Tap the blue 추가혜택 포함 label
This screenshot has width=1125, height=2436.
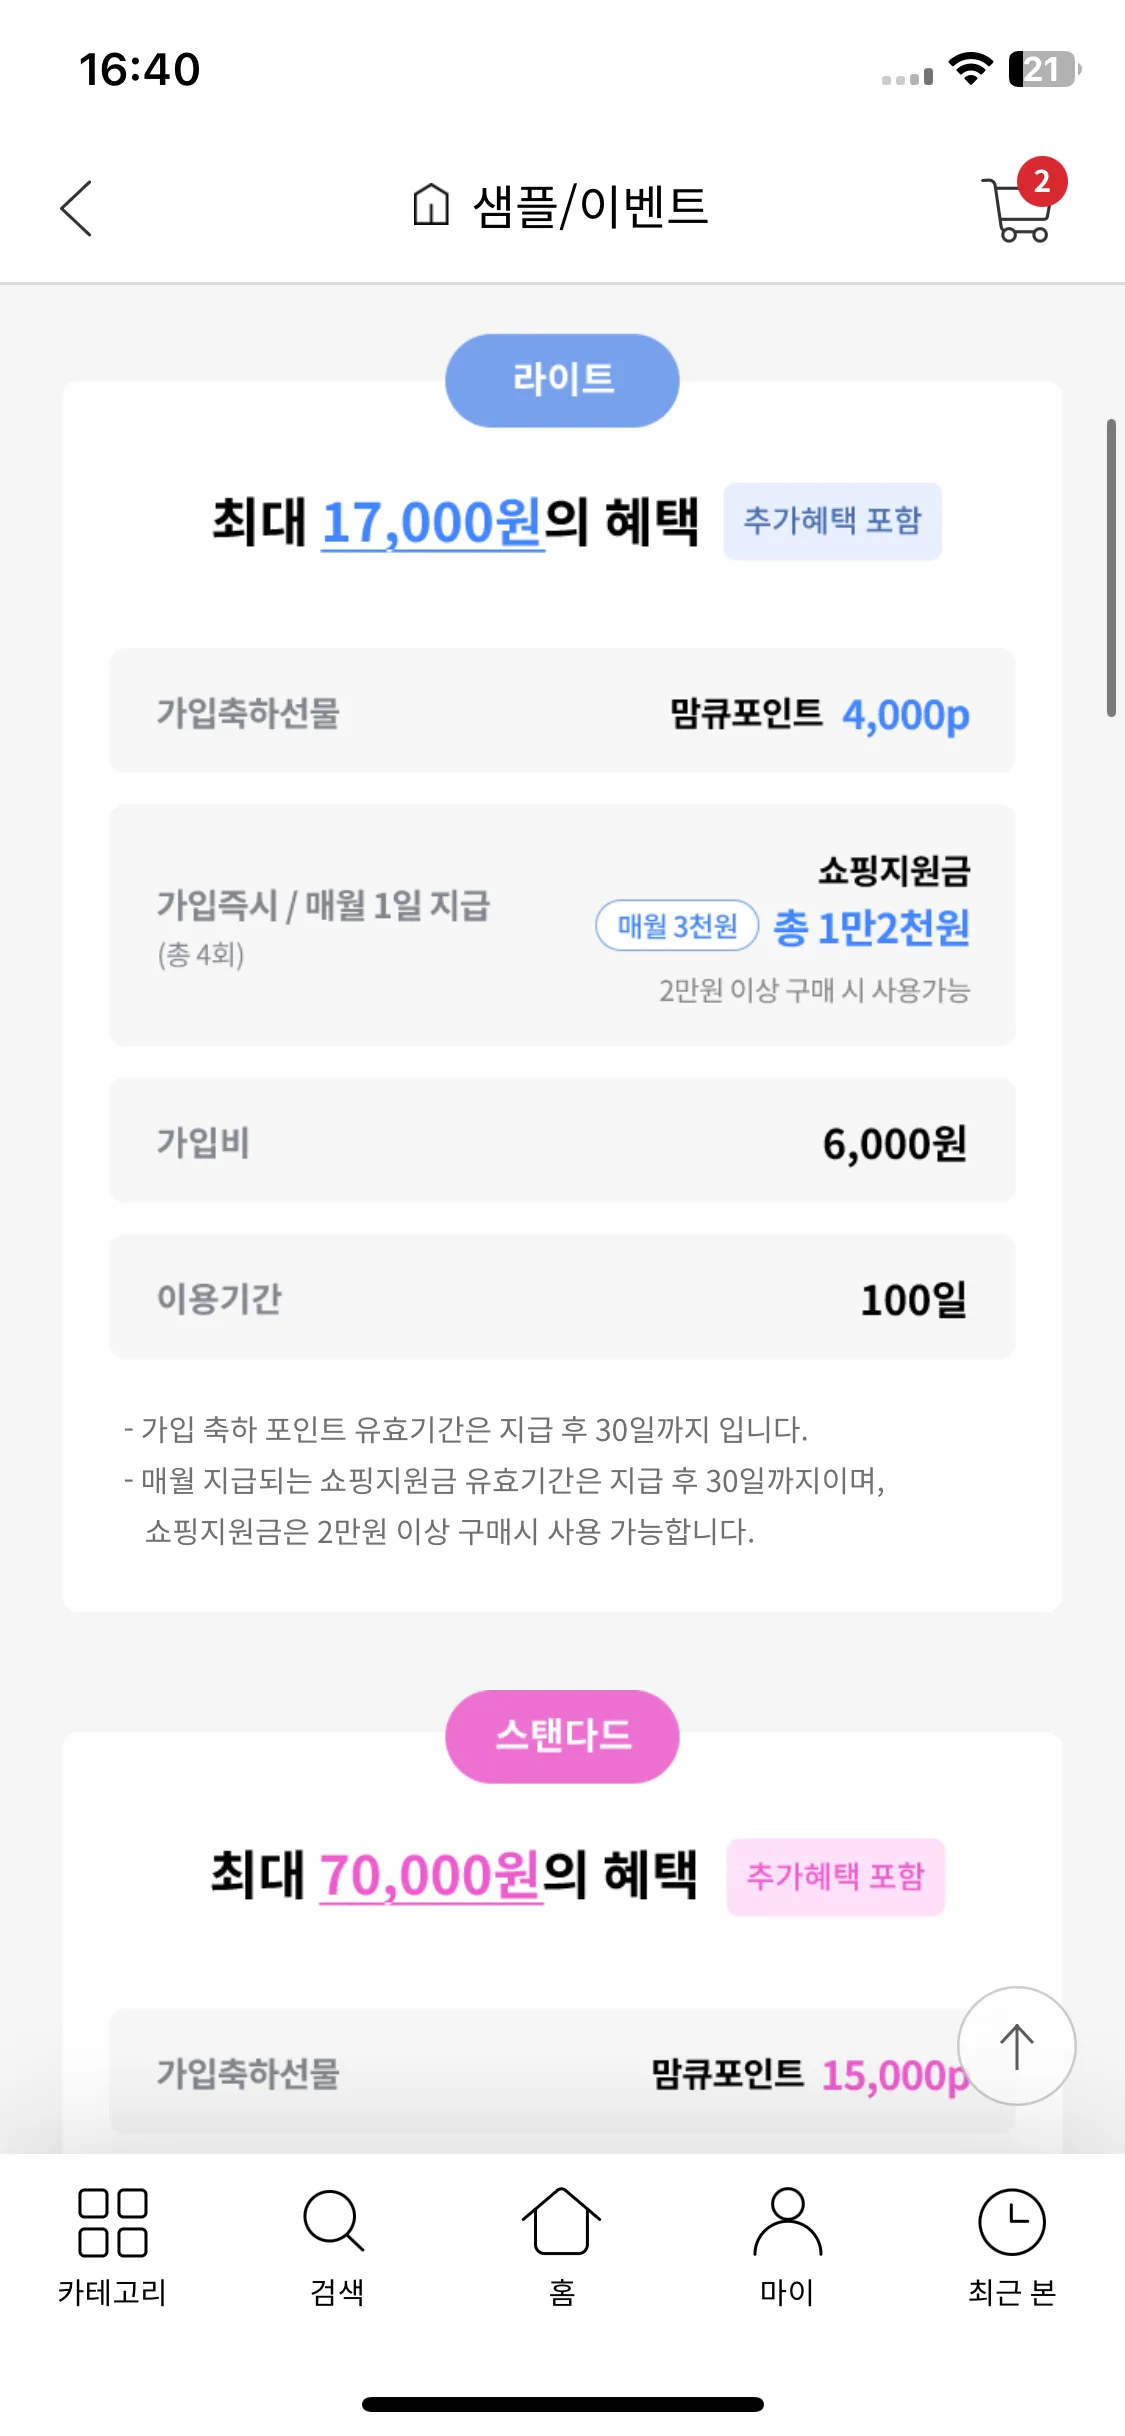(x=832, y=521)
